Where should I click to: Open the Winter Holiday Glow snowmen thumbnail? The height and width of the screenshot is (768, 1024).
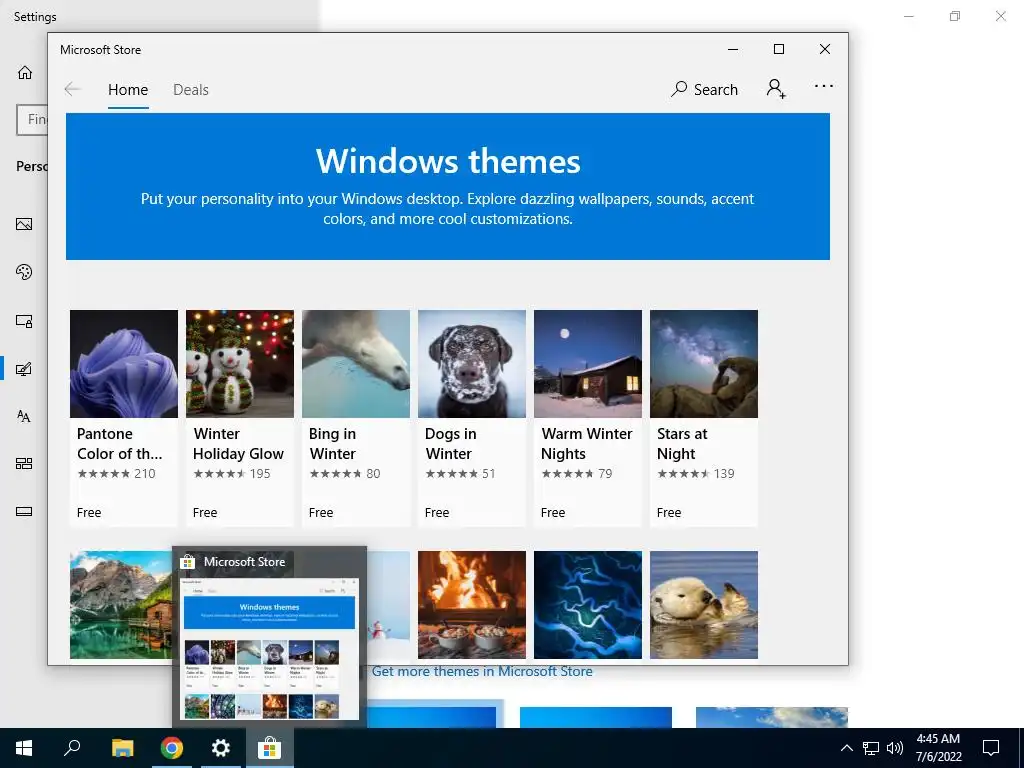[x=240, y=364]
